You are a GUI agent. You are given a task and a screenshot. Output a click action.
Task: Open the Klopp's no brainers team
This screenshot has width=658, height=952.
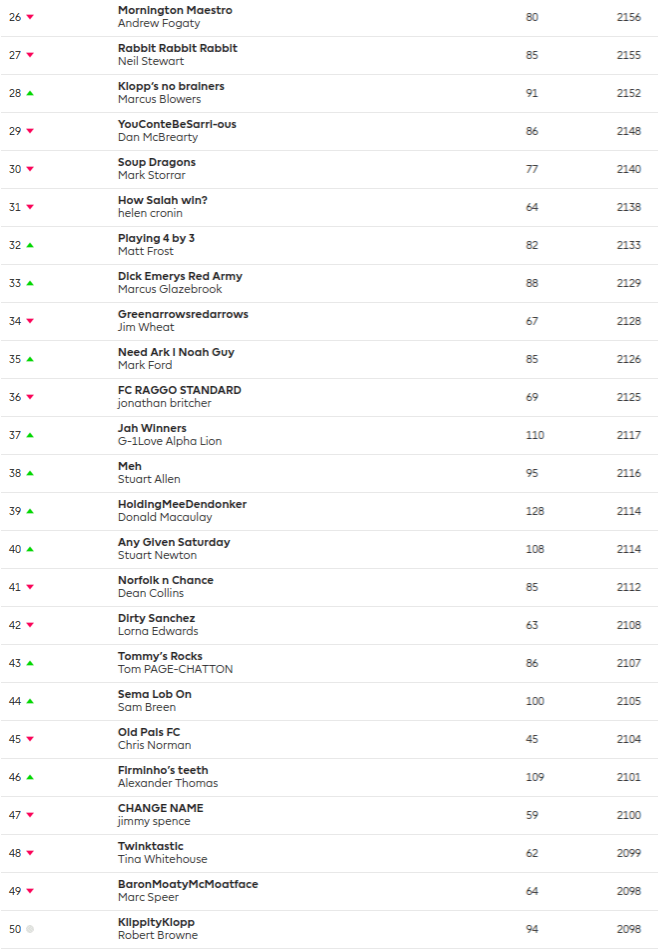[x=171, y=86]
